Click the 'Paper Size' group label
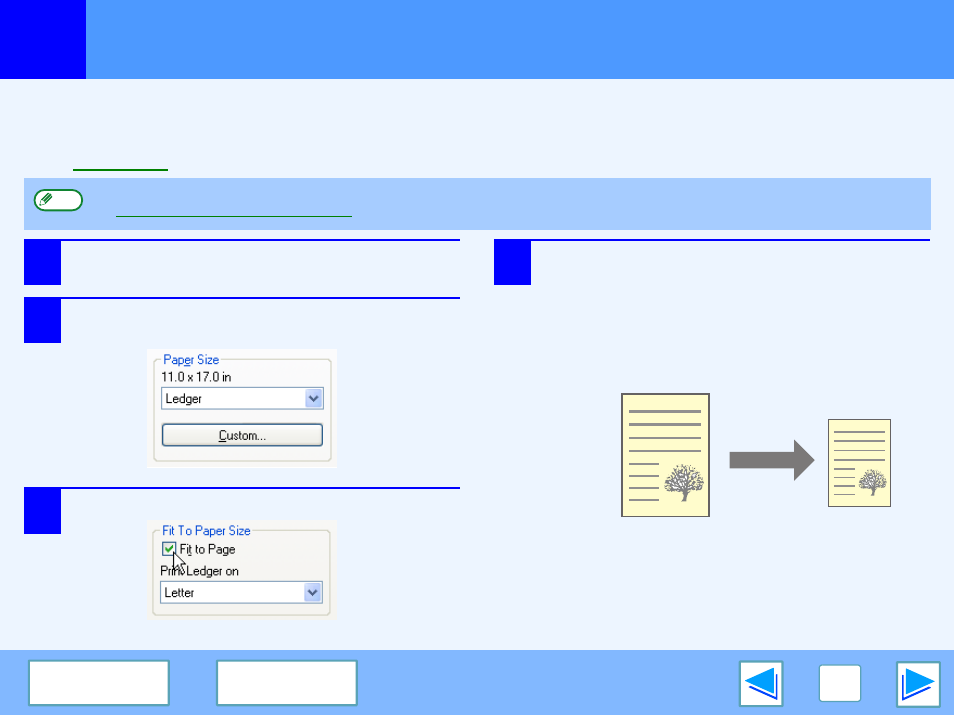 click(x=191, y=360)
